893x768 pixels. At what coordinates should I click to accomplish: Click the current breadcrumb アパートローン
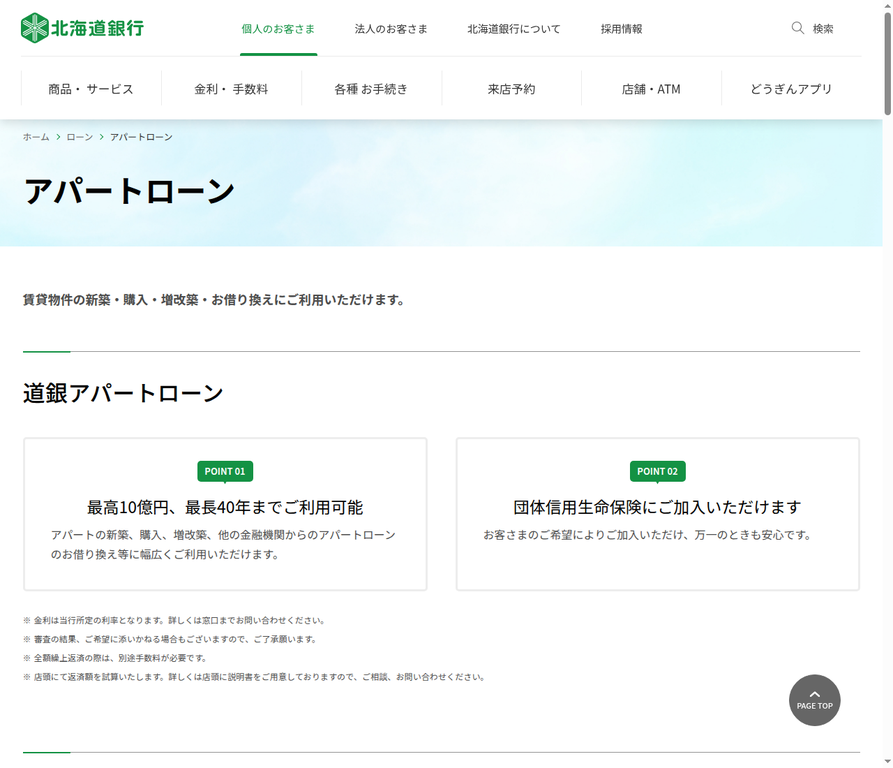[x=141, y=137]
